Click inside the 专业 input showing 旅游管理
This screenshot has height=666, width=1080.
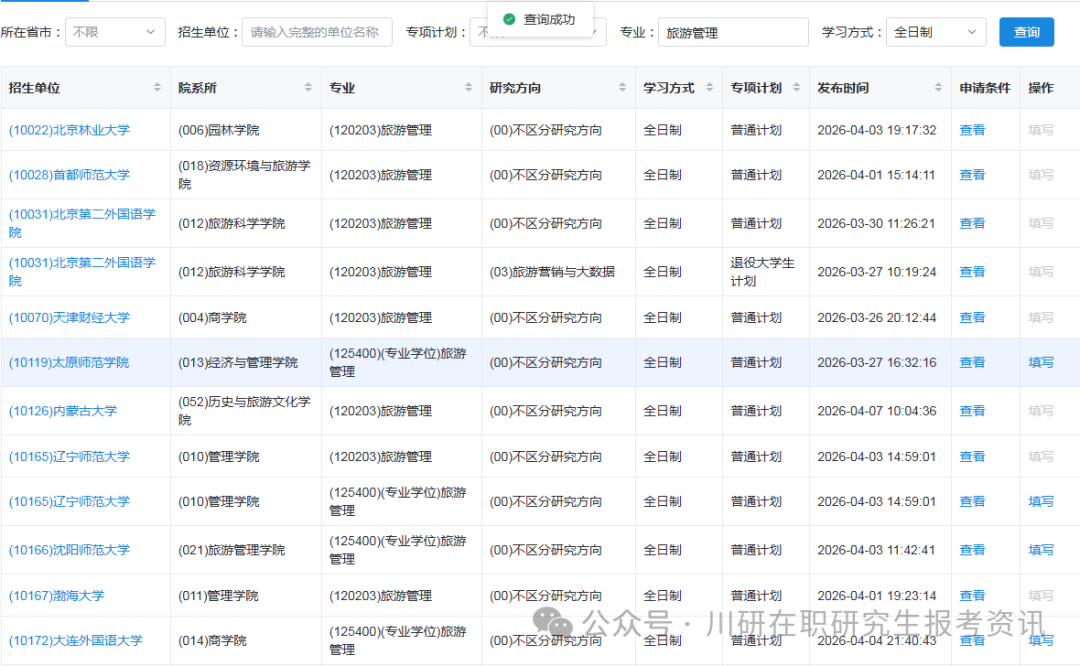[x=733, y=32]
